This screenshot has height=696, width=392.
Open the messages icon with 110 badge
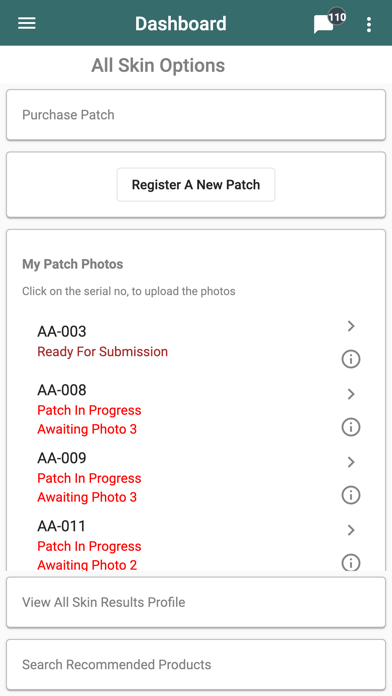(x=329, y=21)
